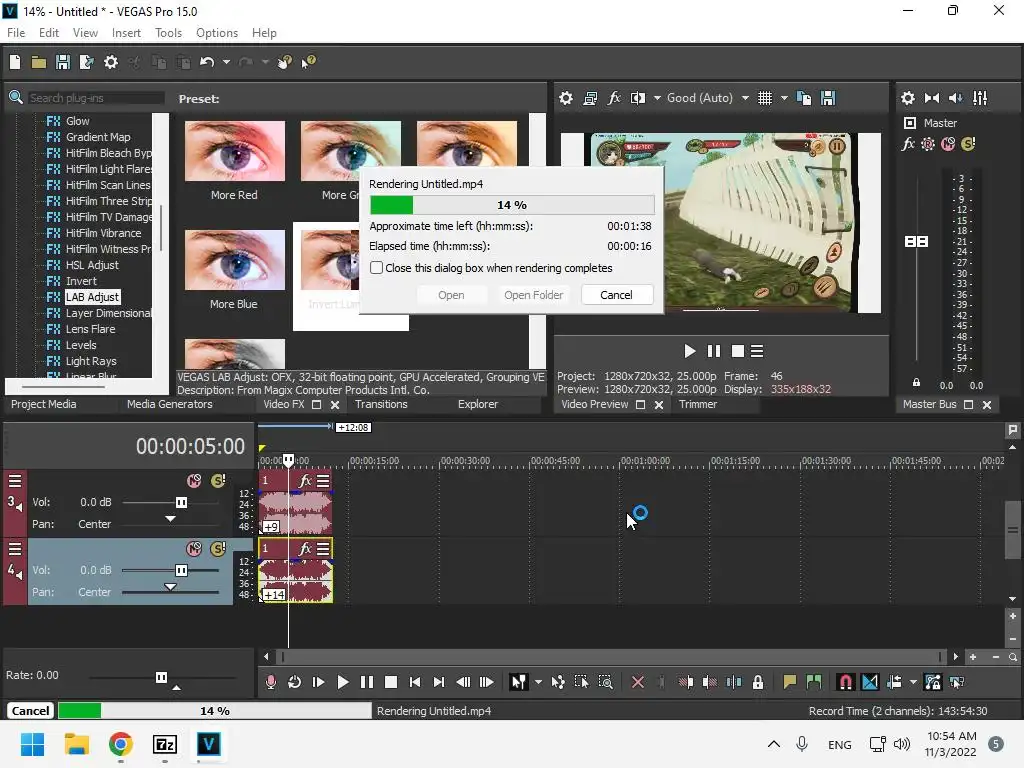This screenshot has height=768, width=1024.
Task: Click the Open project folder icon
Action: click(39, 62)
